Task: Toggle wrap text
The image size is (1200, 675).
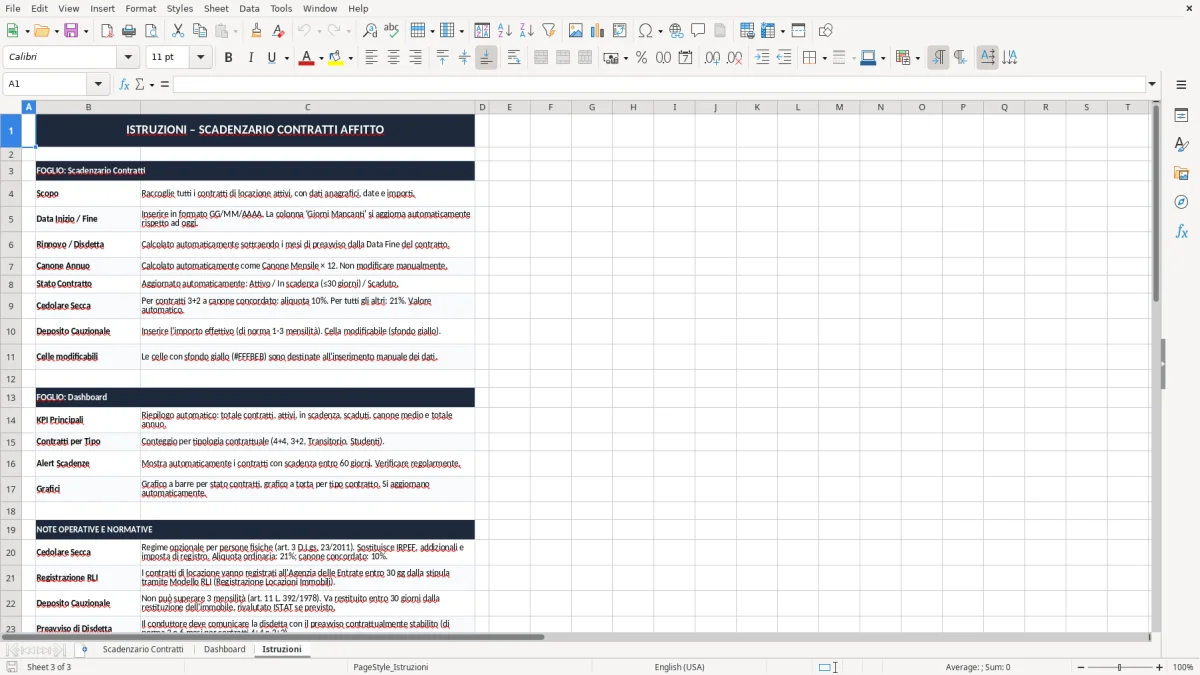Action: (x=514, y=58)
